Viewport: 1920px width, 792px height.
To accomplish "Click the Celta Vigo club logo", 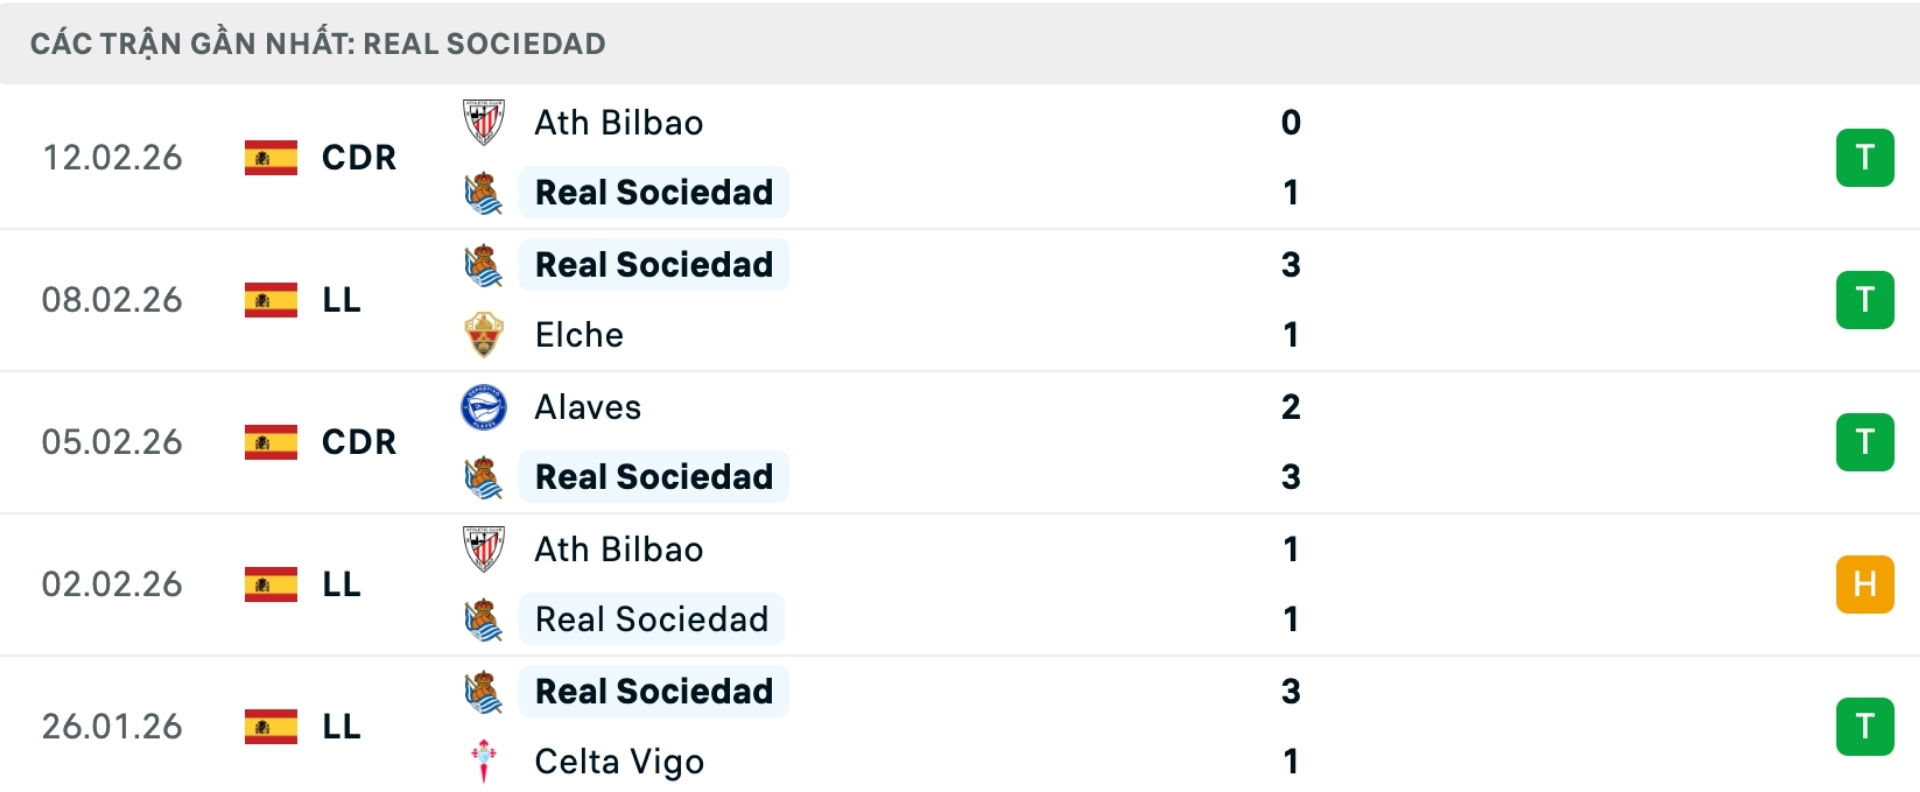I will tap(483, 761).
